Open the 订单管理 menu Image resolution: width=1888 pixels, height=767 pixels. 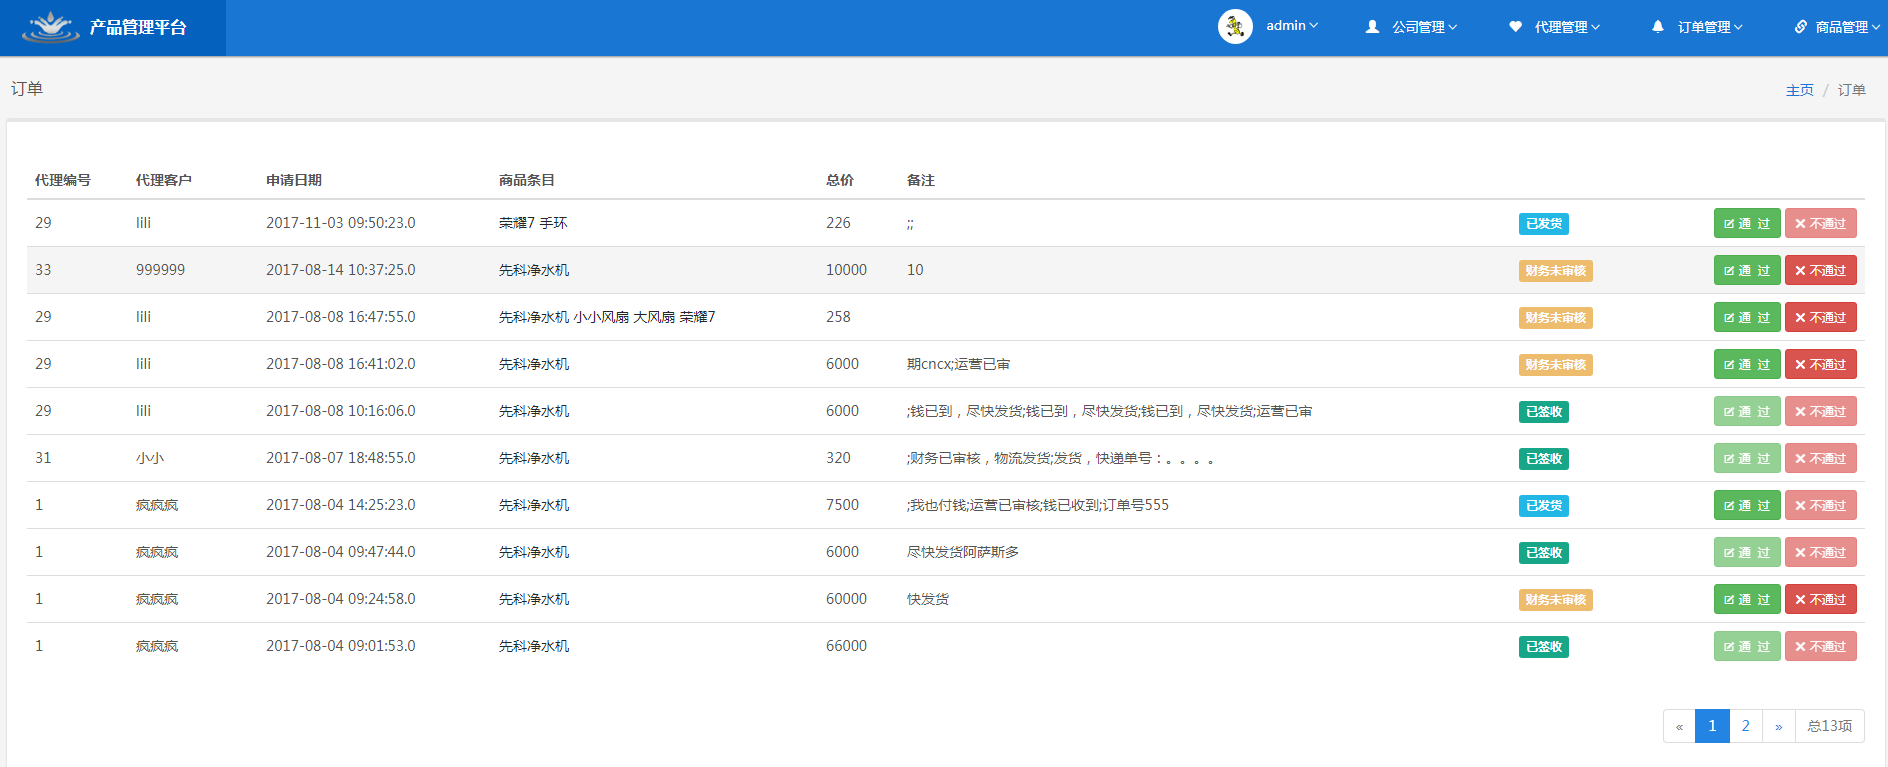coord(1710,27)
